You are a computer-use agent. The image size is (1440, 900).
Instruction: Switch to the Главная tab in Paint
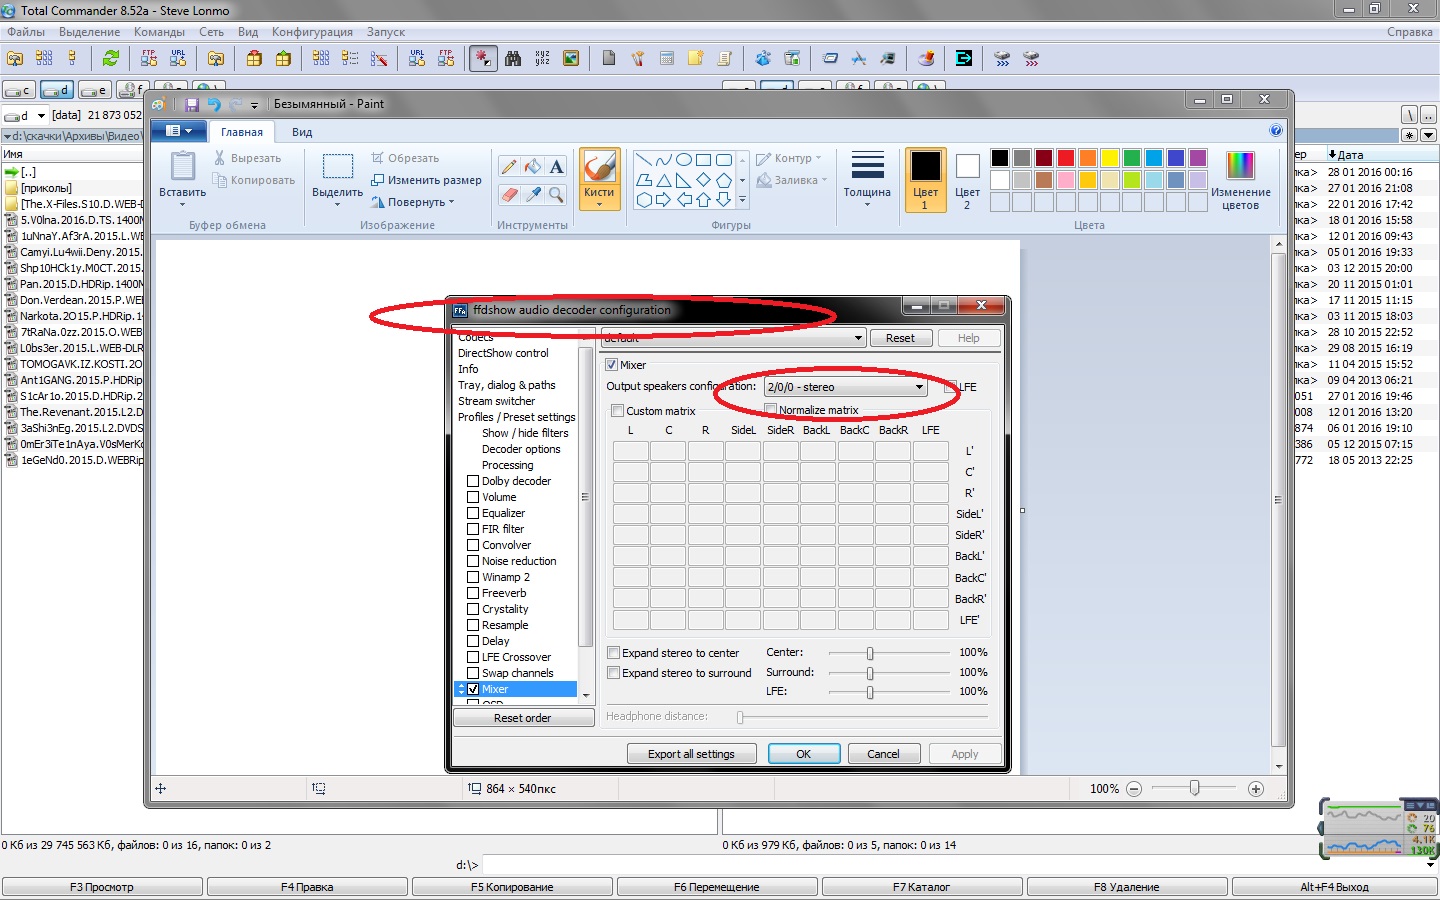242,132
